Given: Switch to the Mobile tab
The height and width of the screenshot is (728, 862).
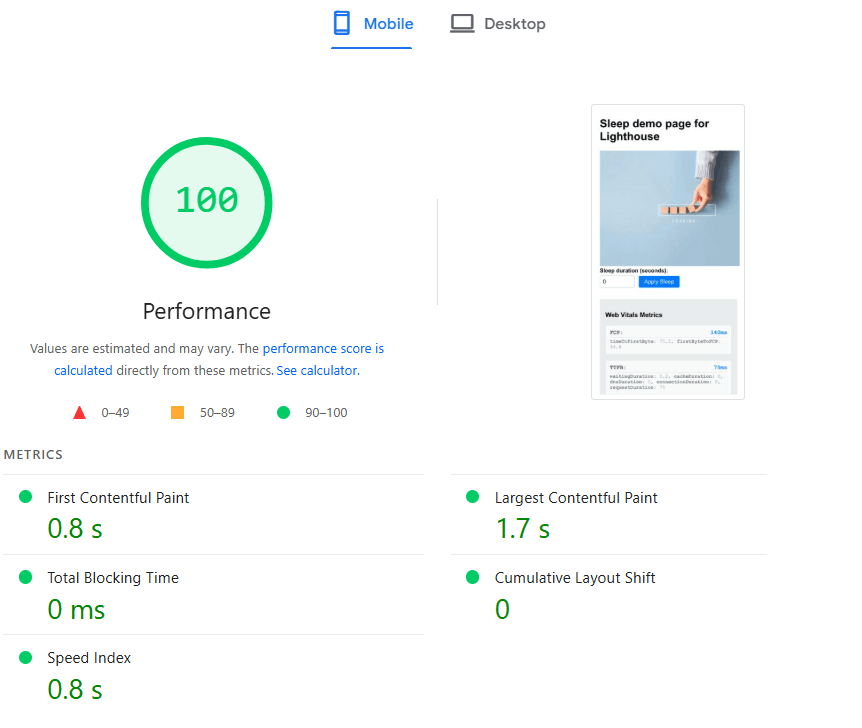Looking at the screenshot, I should click(372, 24).
